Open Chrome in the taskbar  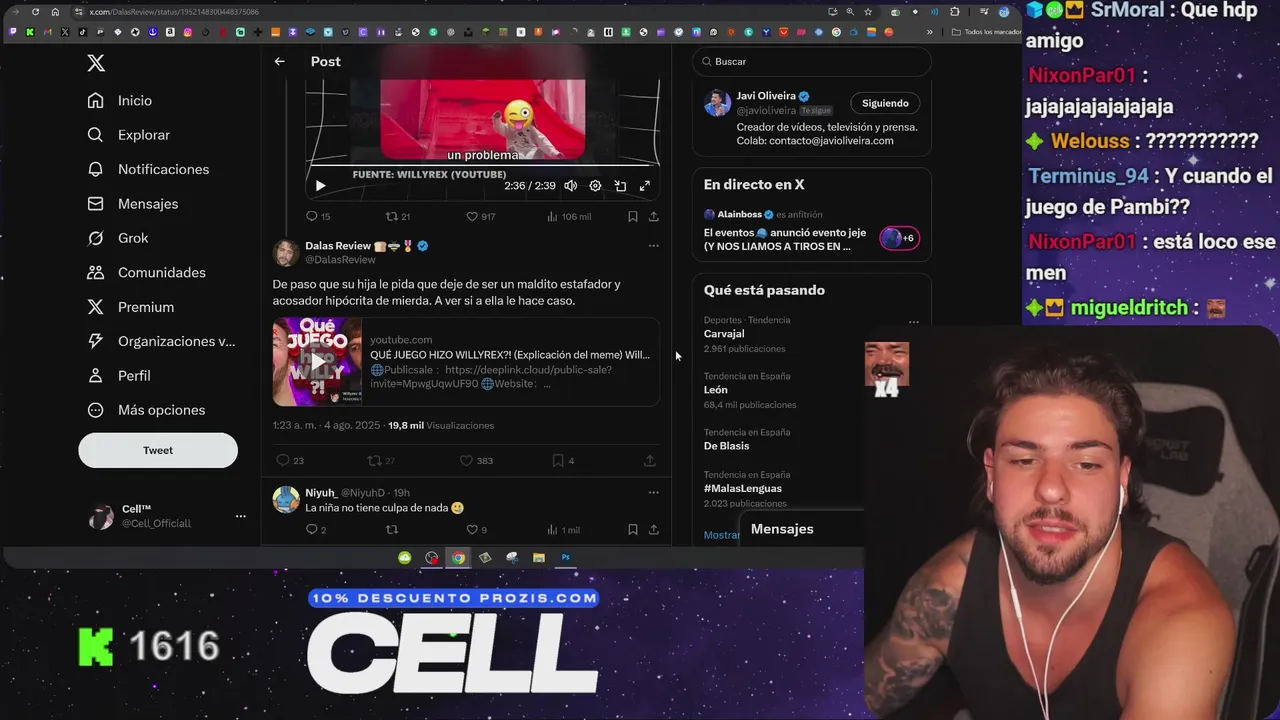[x=458, y=558]
